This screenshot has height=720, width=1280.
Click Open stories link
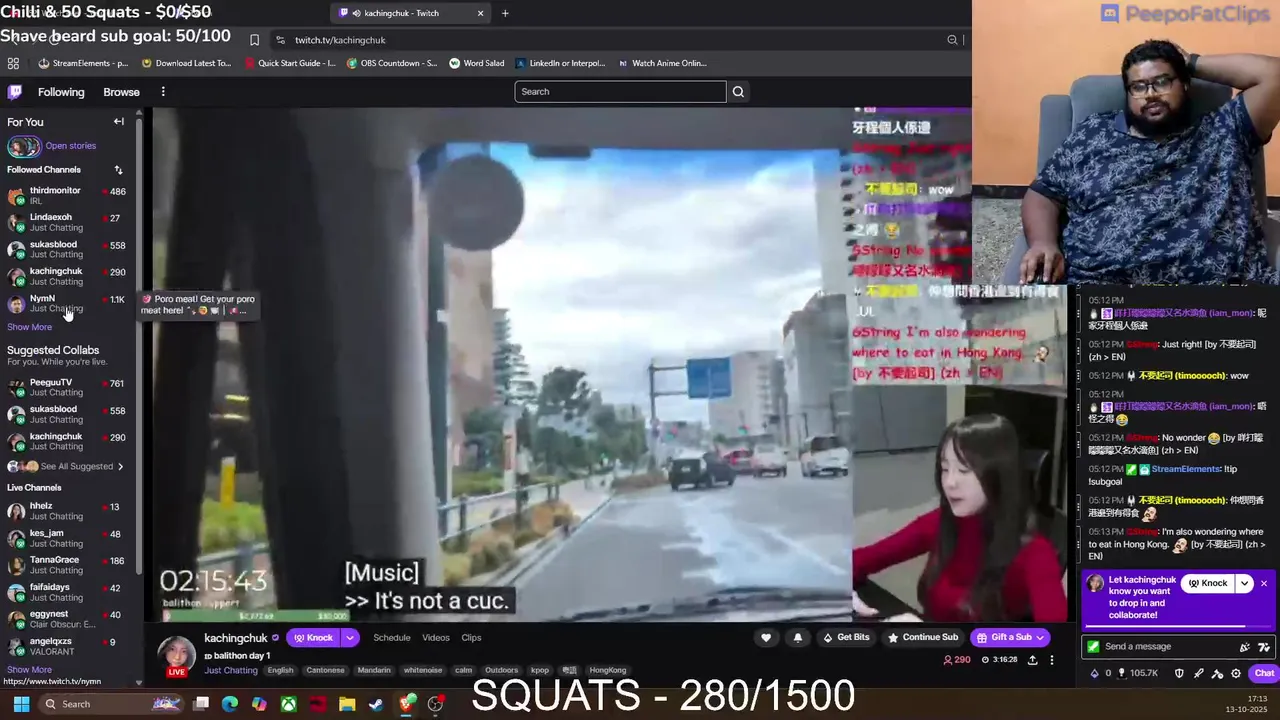coord(70,146)
